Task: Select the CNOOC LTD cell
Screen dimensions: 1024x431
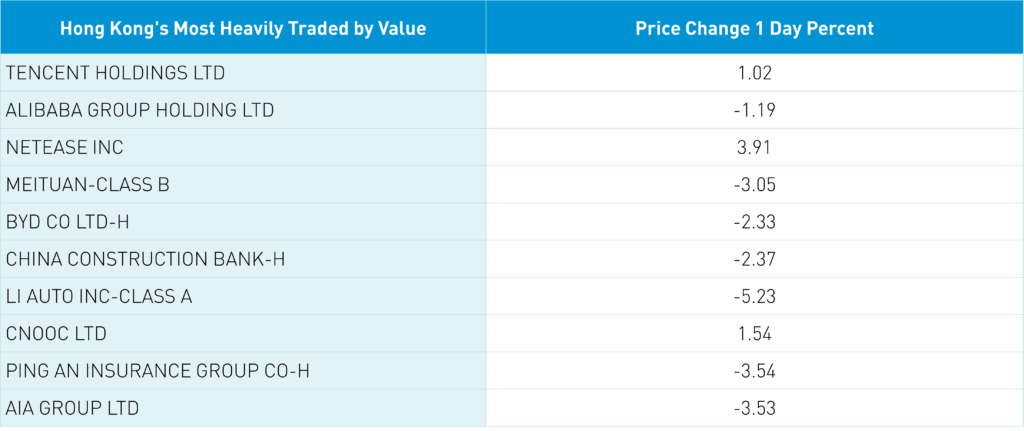Action: [56, 334]
